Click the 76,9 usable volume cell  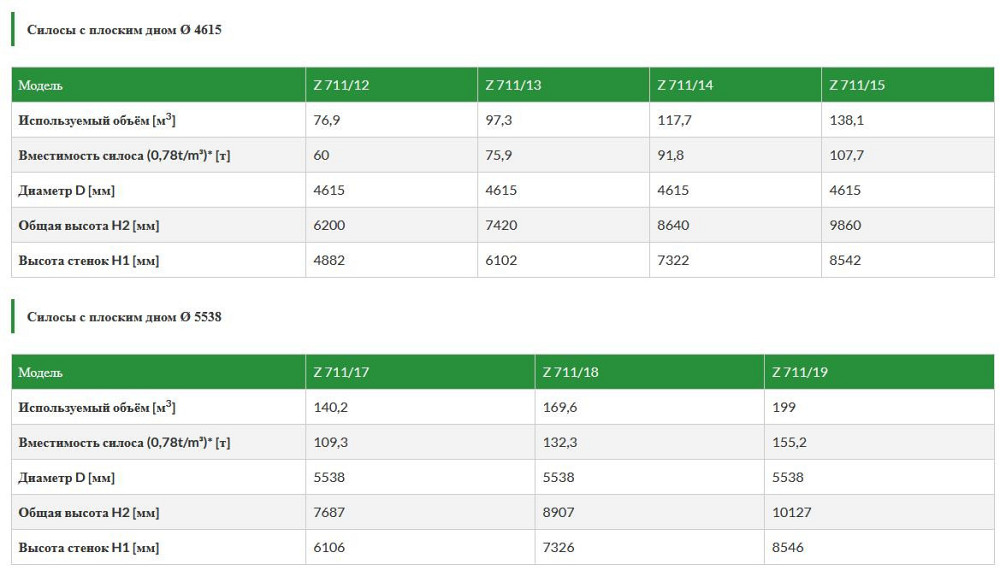[x=327, y=120]
